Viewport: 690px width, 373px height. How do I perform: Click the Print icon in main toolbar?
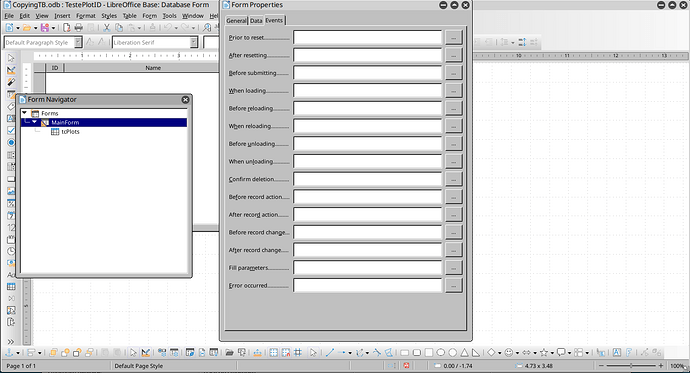click(79, 28)
